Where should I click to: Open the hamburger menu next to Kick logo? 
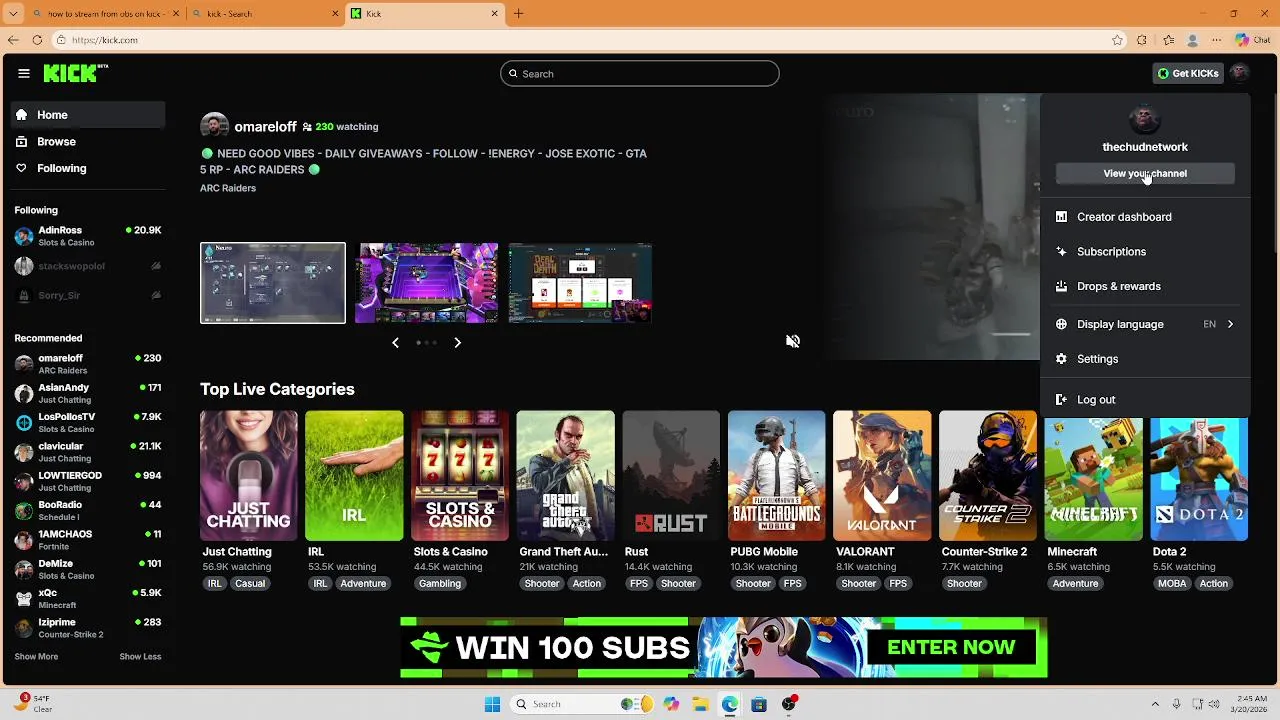pos(24,73)
